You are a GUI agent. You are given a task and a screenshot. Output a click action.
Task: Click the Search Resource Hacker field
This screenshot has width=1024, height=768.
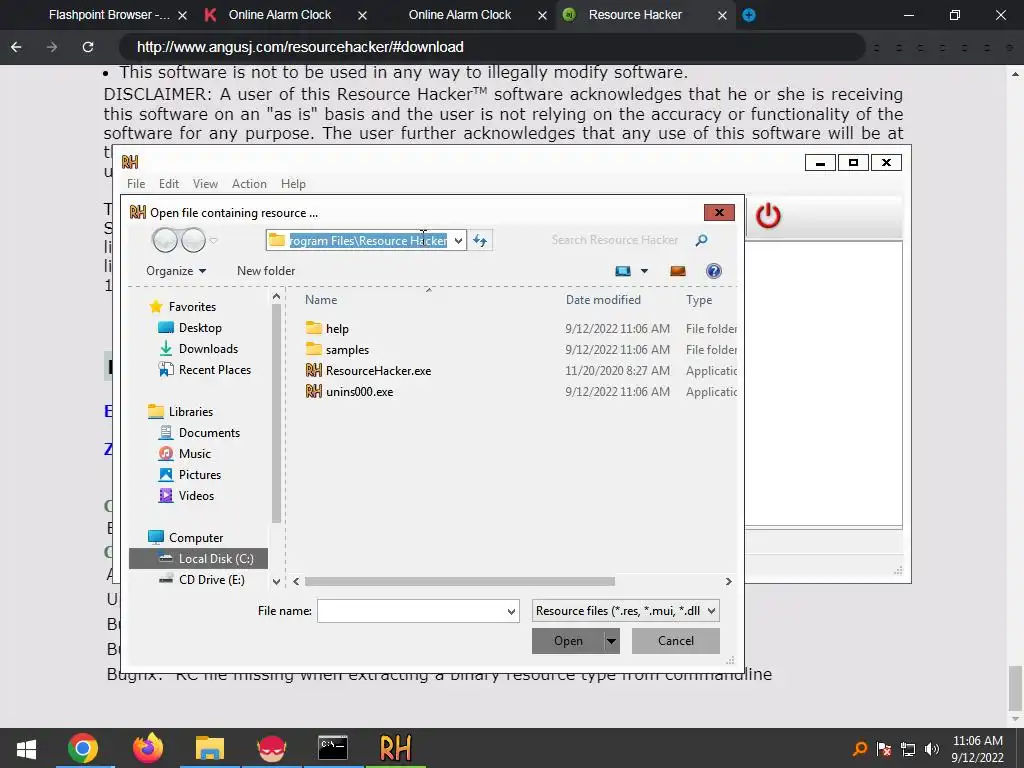tap(615, 240)
